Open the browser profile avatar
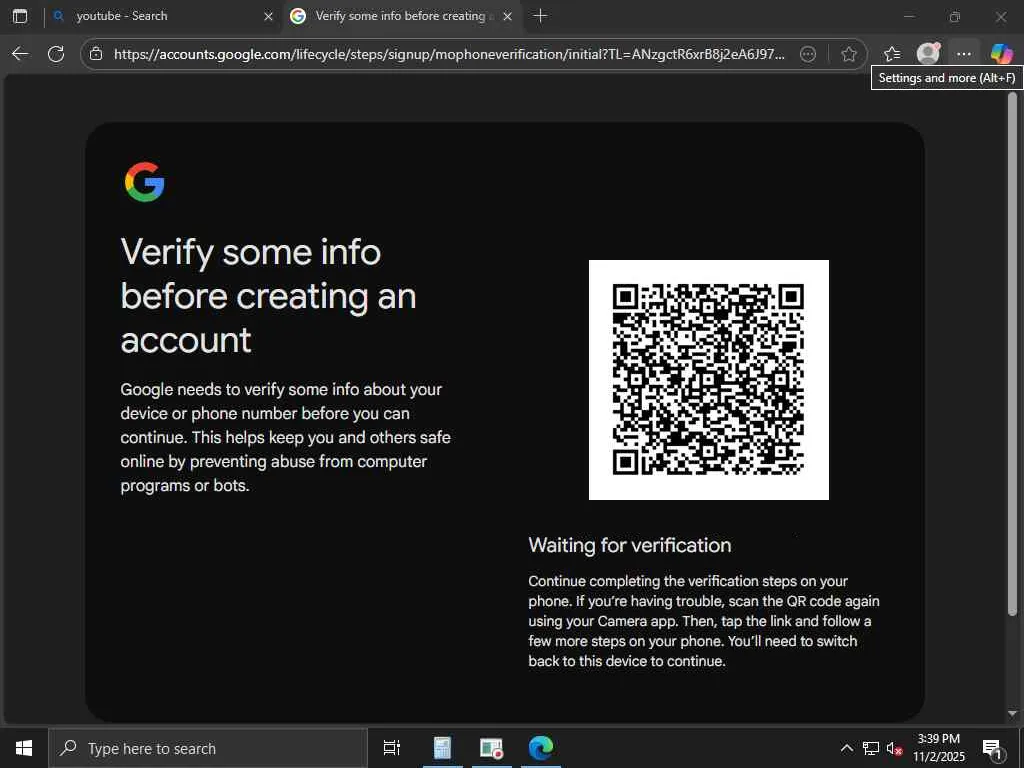Image resolution: width=1024 pixels, height=768 pixels. 928,54
